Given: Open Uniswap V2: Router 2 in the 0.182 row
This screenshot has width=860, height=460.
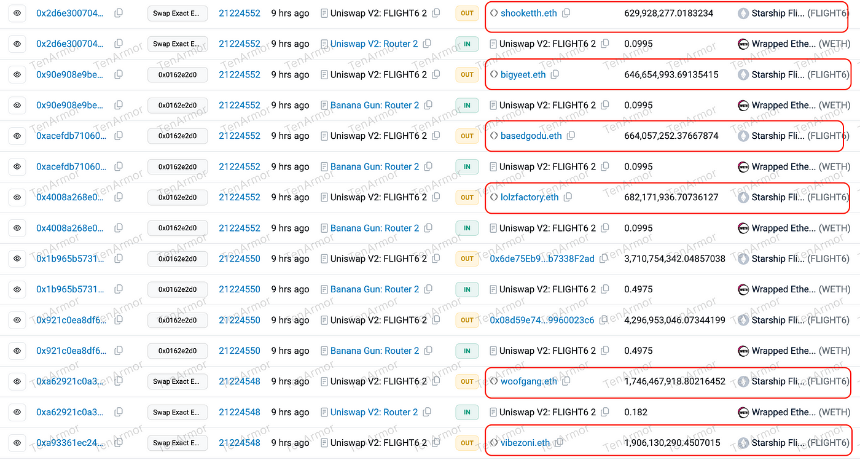Looking at the screenshot, I should click(x=374, y=412).
